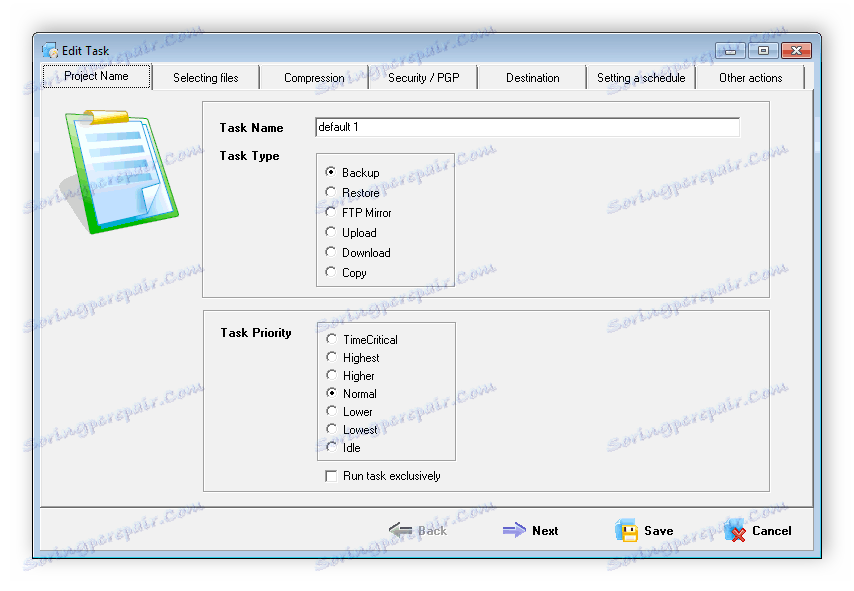The height and width of the screenshot is (591, 854).
Task: Set task priority to Idle
Action: (330, 448)
